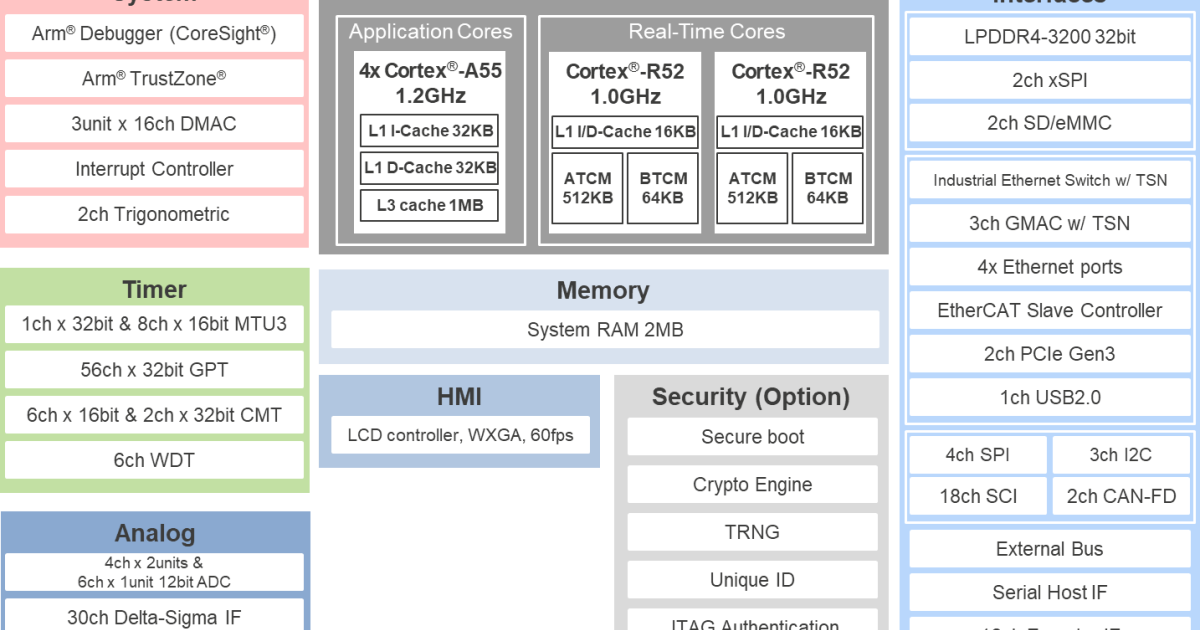The height and width of the screenshot is (630, 1200).
Task: Select the 6ch WDT block
Action: (154, 460)
